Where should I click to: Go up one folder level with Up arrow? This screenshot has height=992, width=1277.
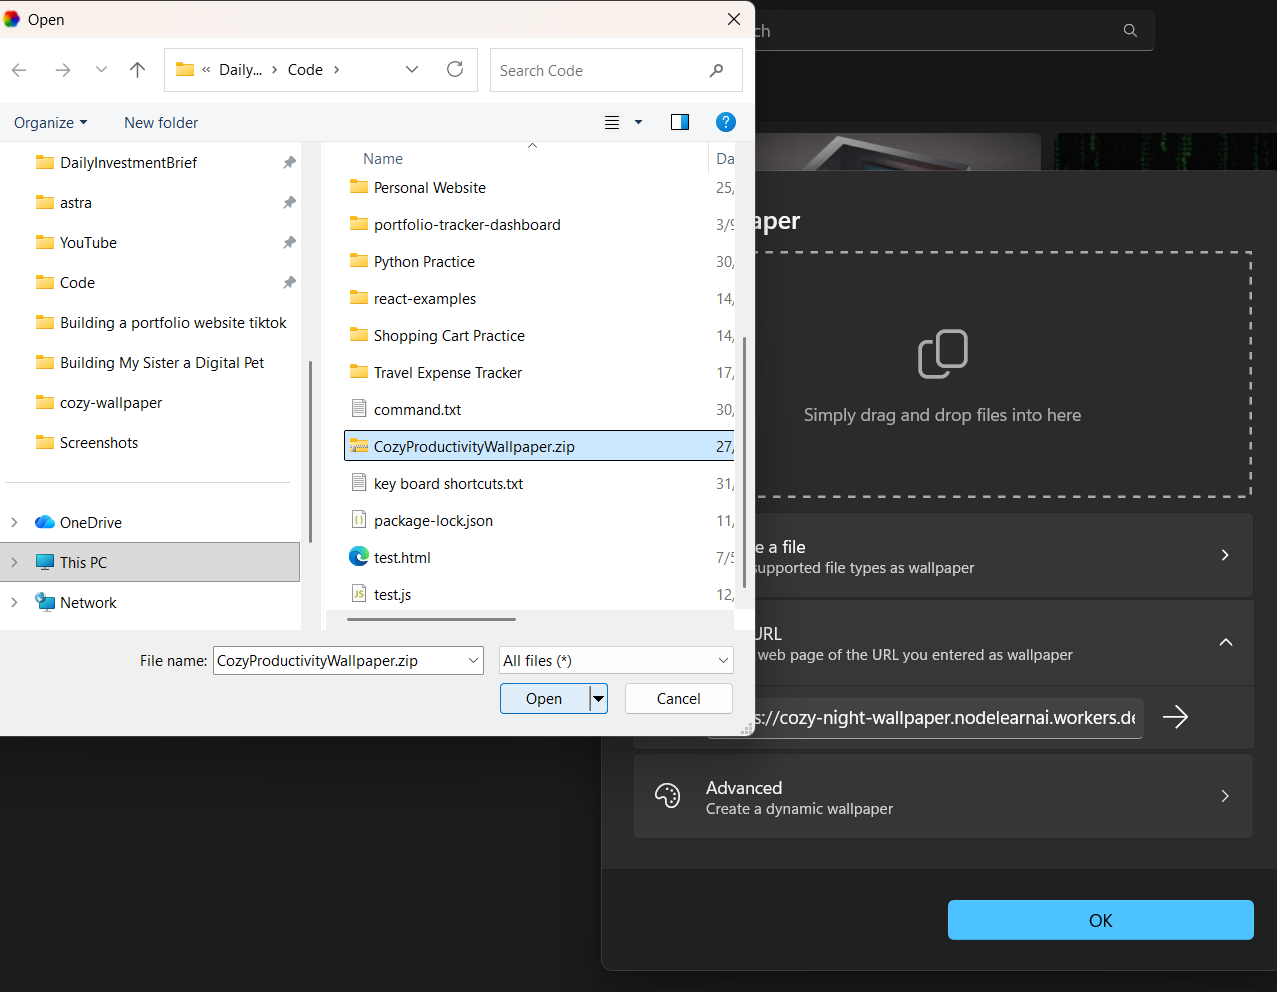[x=138, y=70]
